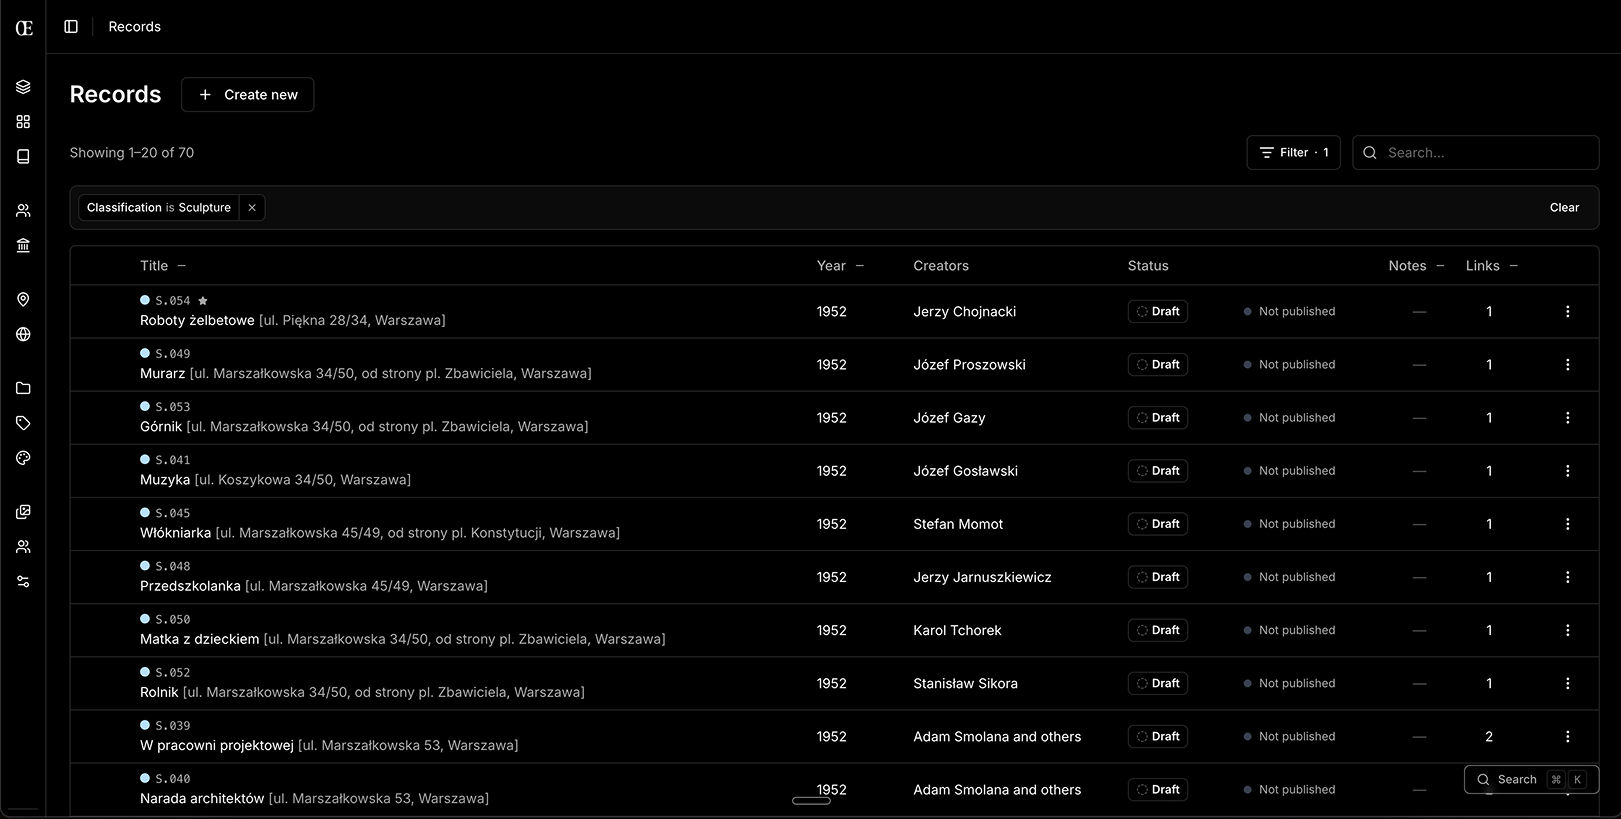This screenshot has width=1621, height=819.
Task: Open the image gallery icon in sidebar
Action: pyautogui.click(x=23, y=512)
